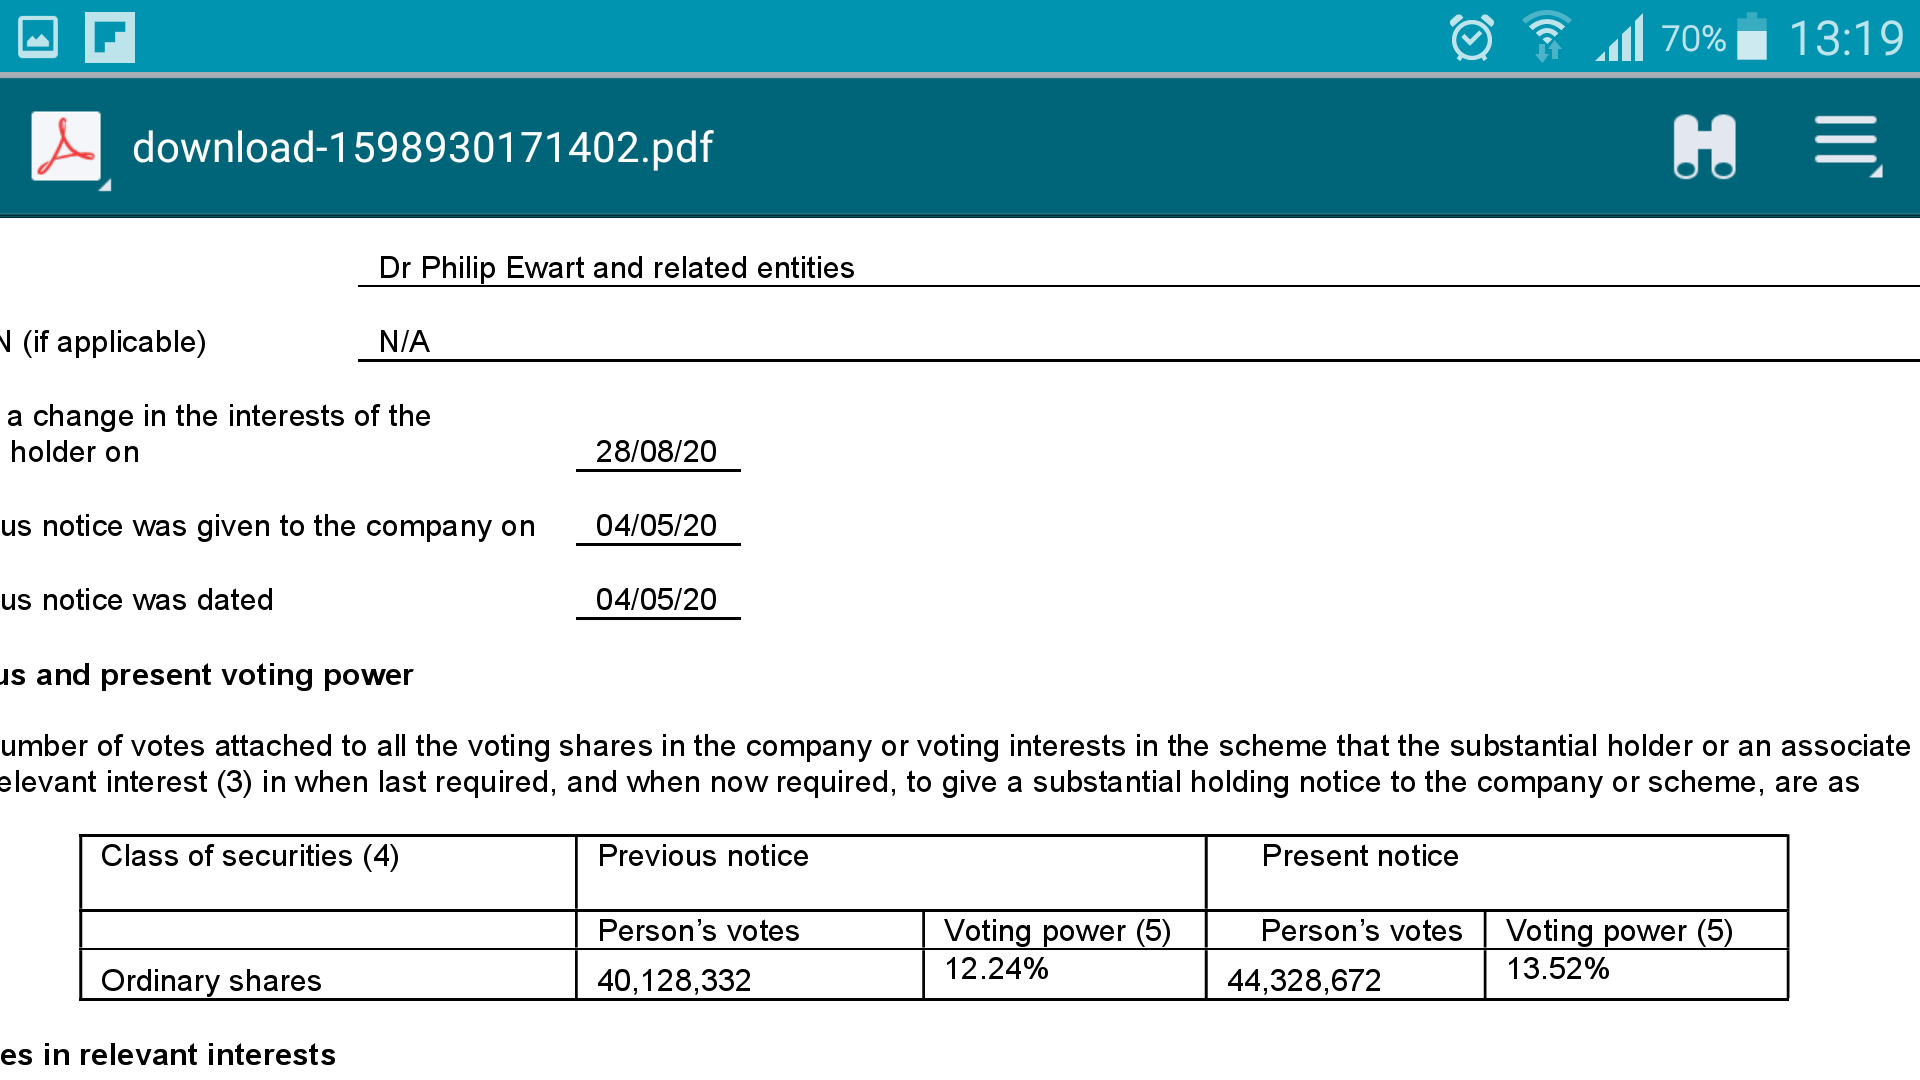Tap the 13:19 clock in status bar
The image size is (1920, 1080).
click(x=1846, y=39)
